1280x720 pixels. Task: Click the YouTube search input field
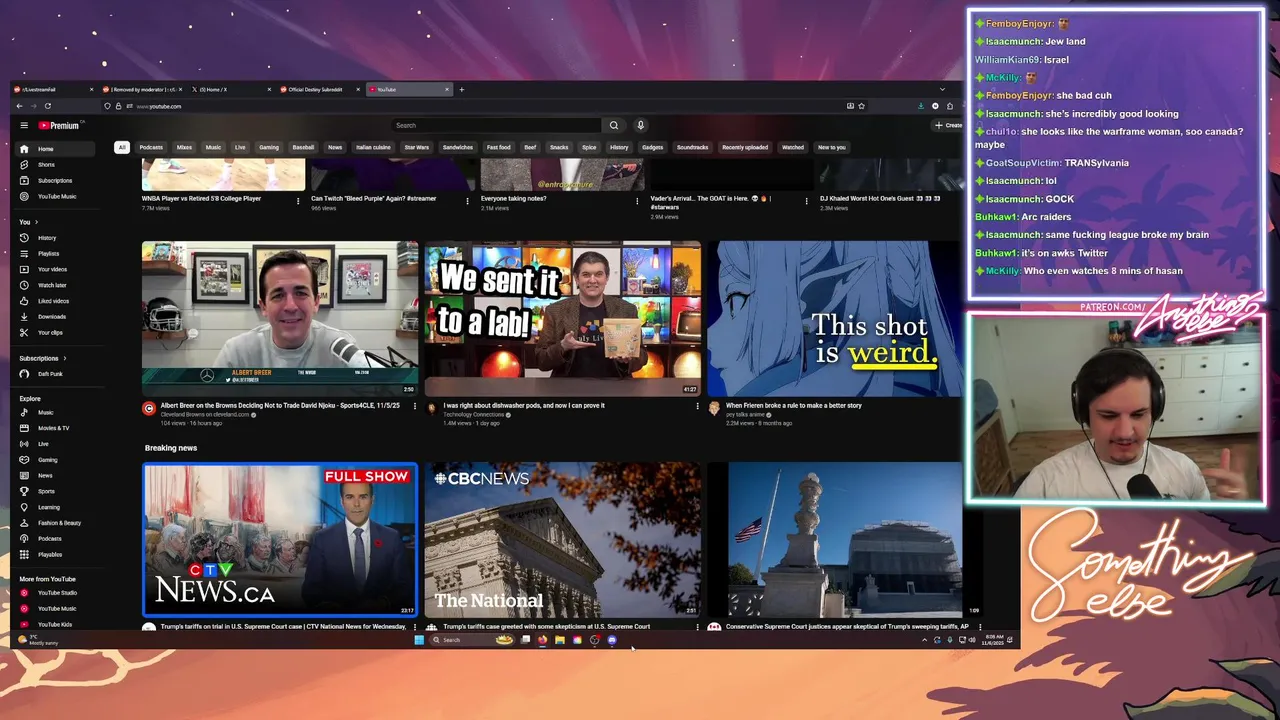tap(497, 125)
